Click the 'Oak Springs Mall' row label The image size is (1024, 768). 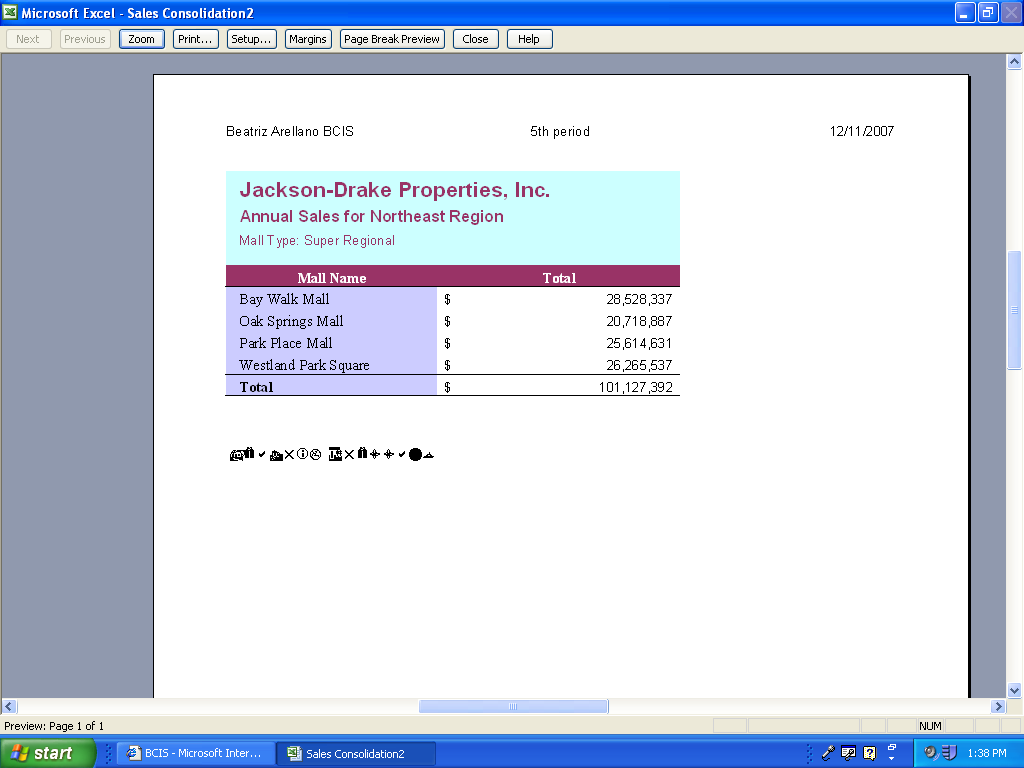point(291,321)
